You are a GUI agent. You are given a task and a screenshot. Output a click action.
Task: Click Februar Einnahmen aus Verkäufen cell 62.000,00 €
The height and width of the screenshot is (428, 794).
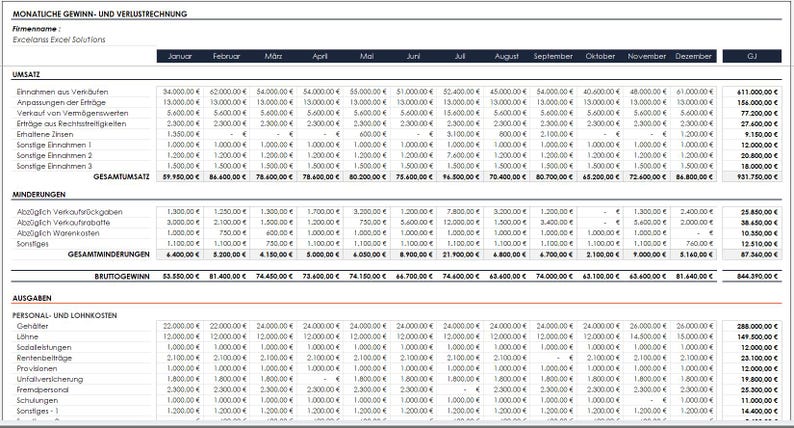pos(227,92)
